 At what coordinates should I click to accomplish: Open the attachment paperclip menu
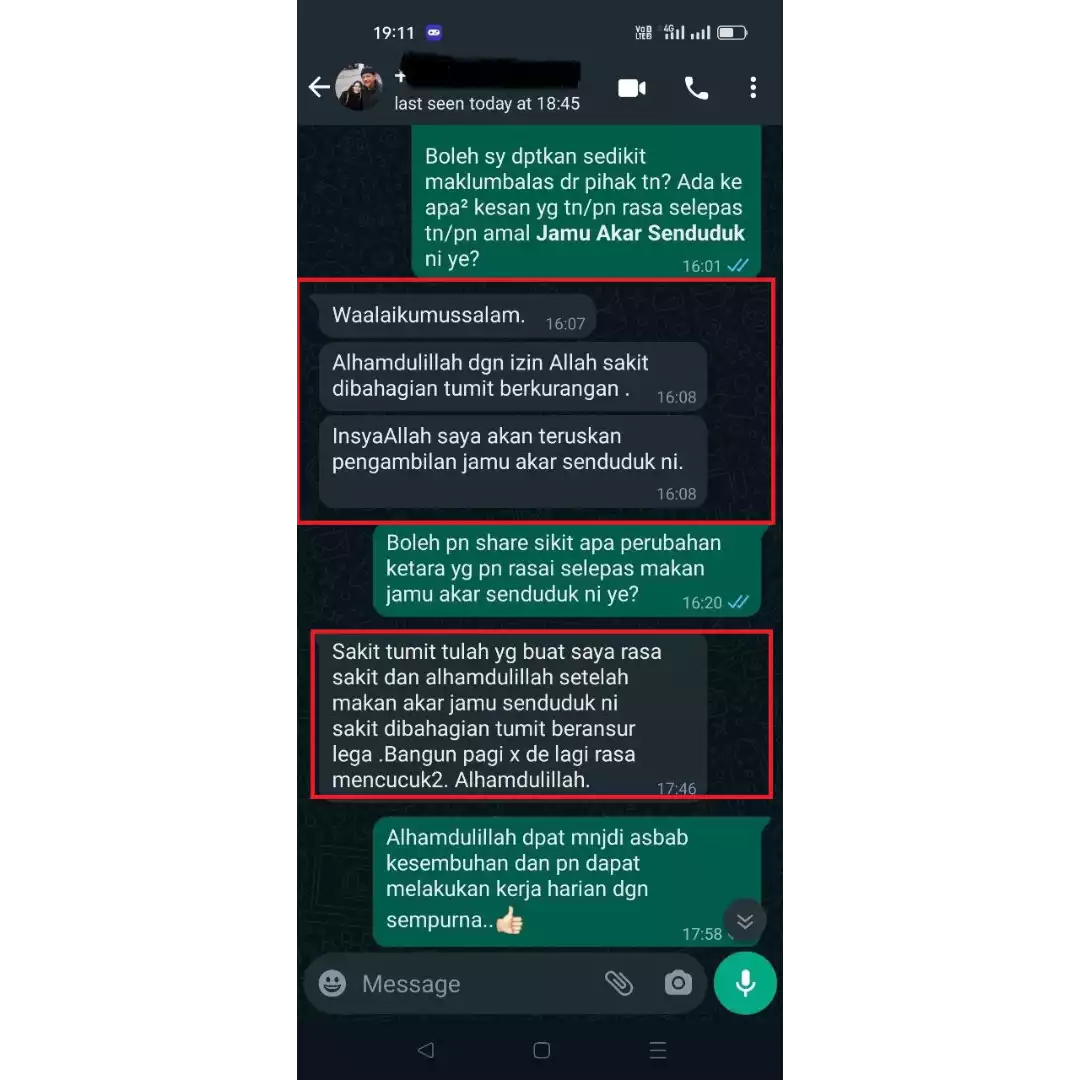click(619, 983)
